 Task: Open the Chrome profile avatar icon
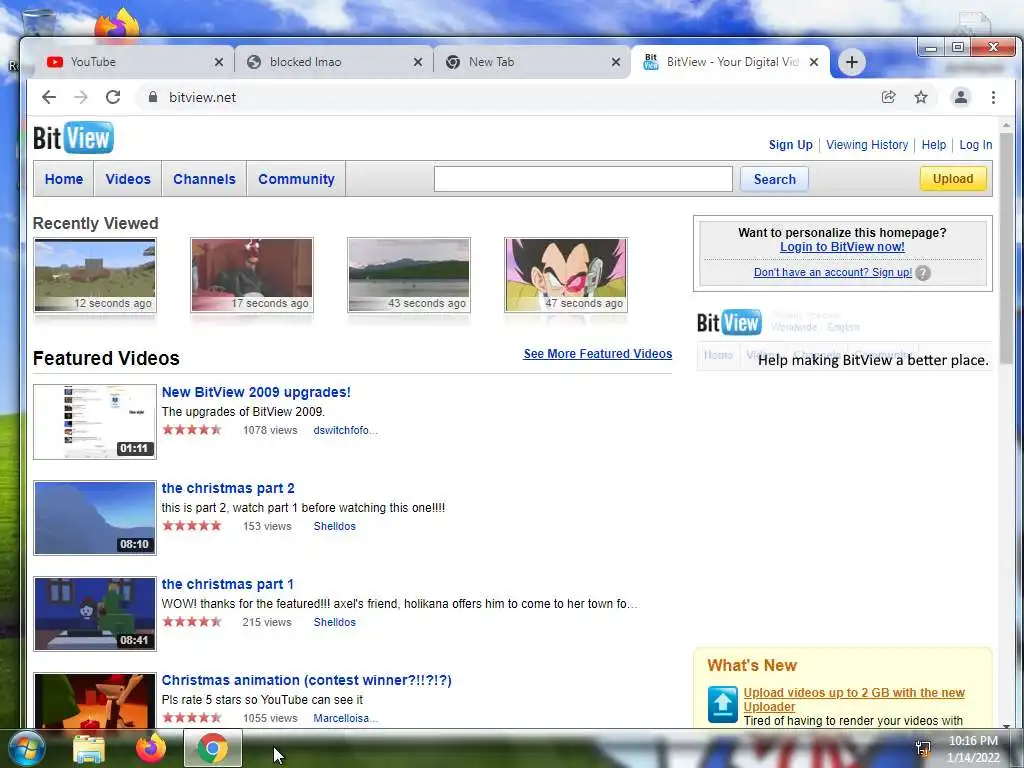click(961, 97)
